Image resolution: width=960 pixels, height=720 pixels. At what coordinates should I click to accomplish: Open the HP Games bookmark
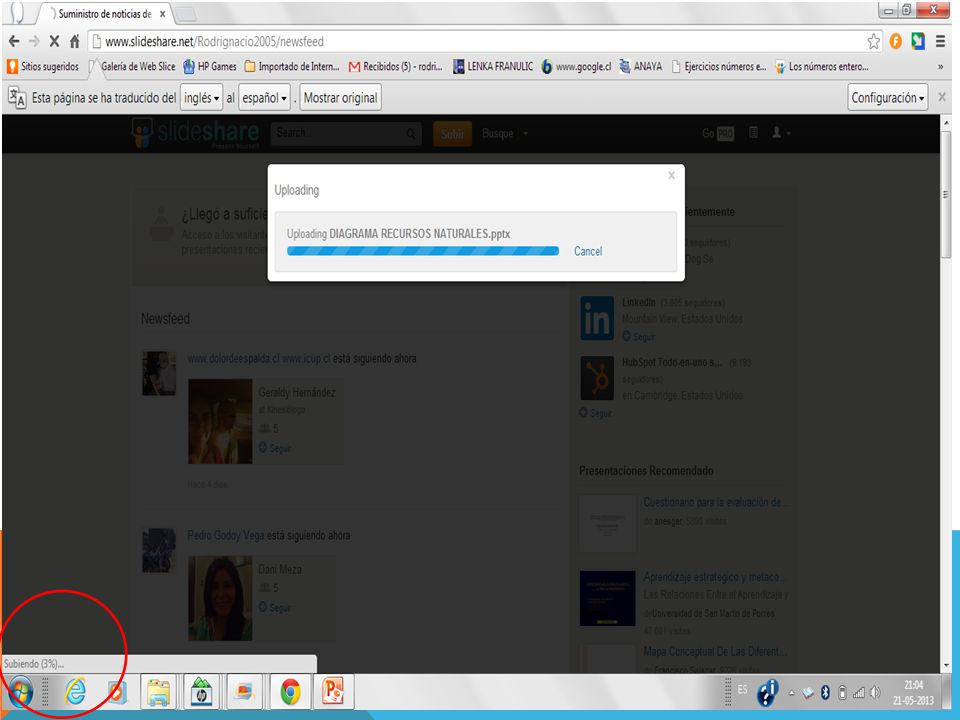click(209, 66)
